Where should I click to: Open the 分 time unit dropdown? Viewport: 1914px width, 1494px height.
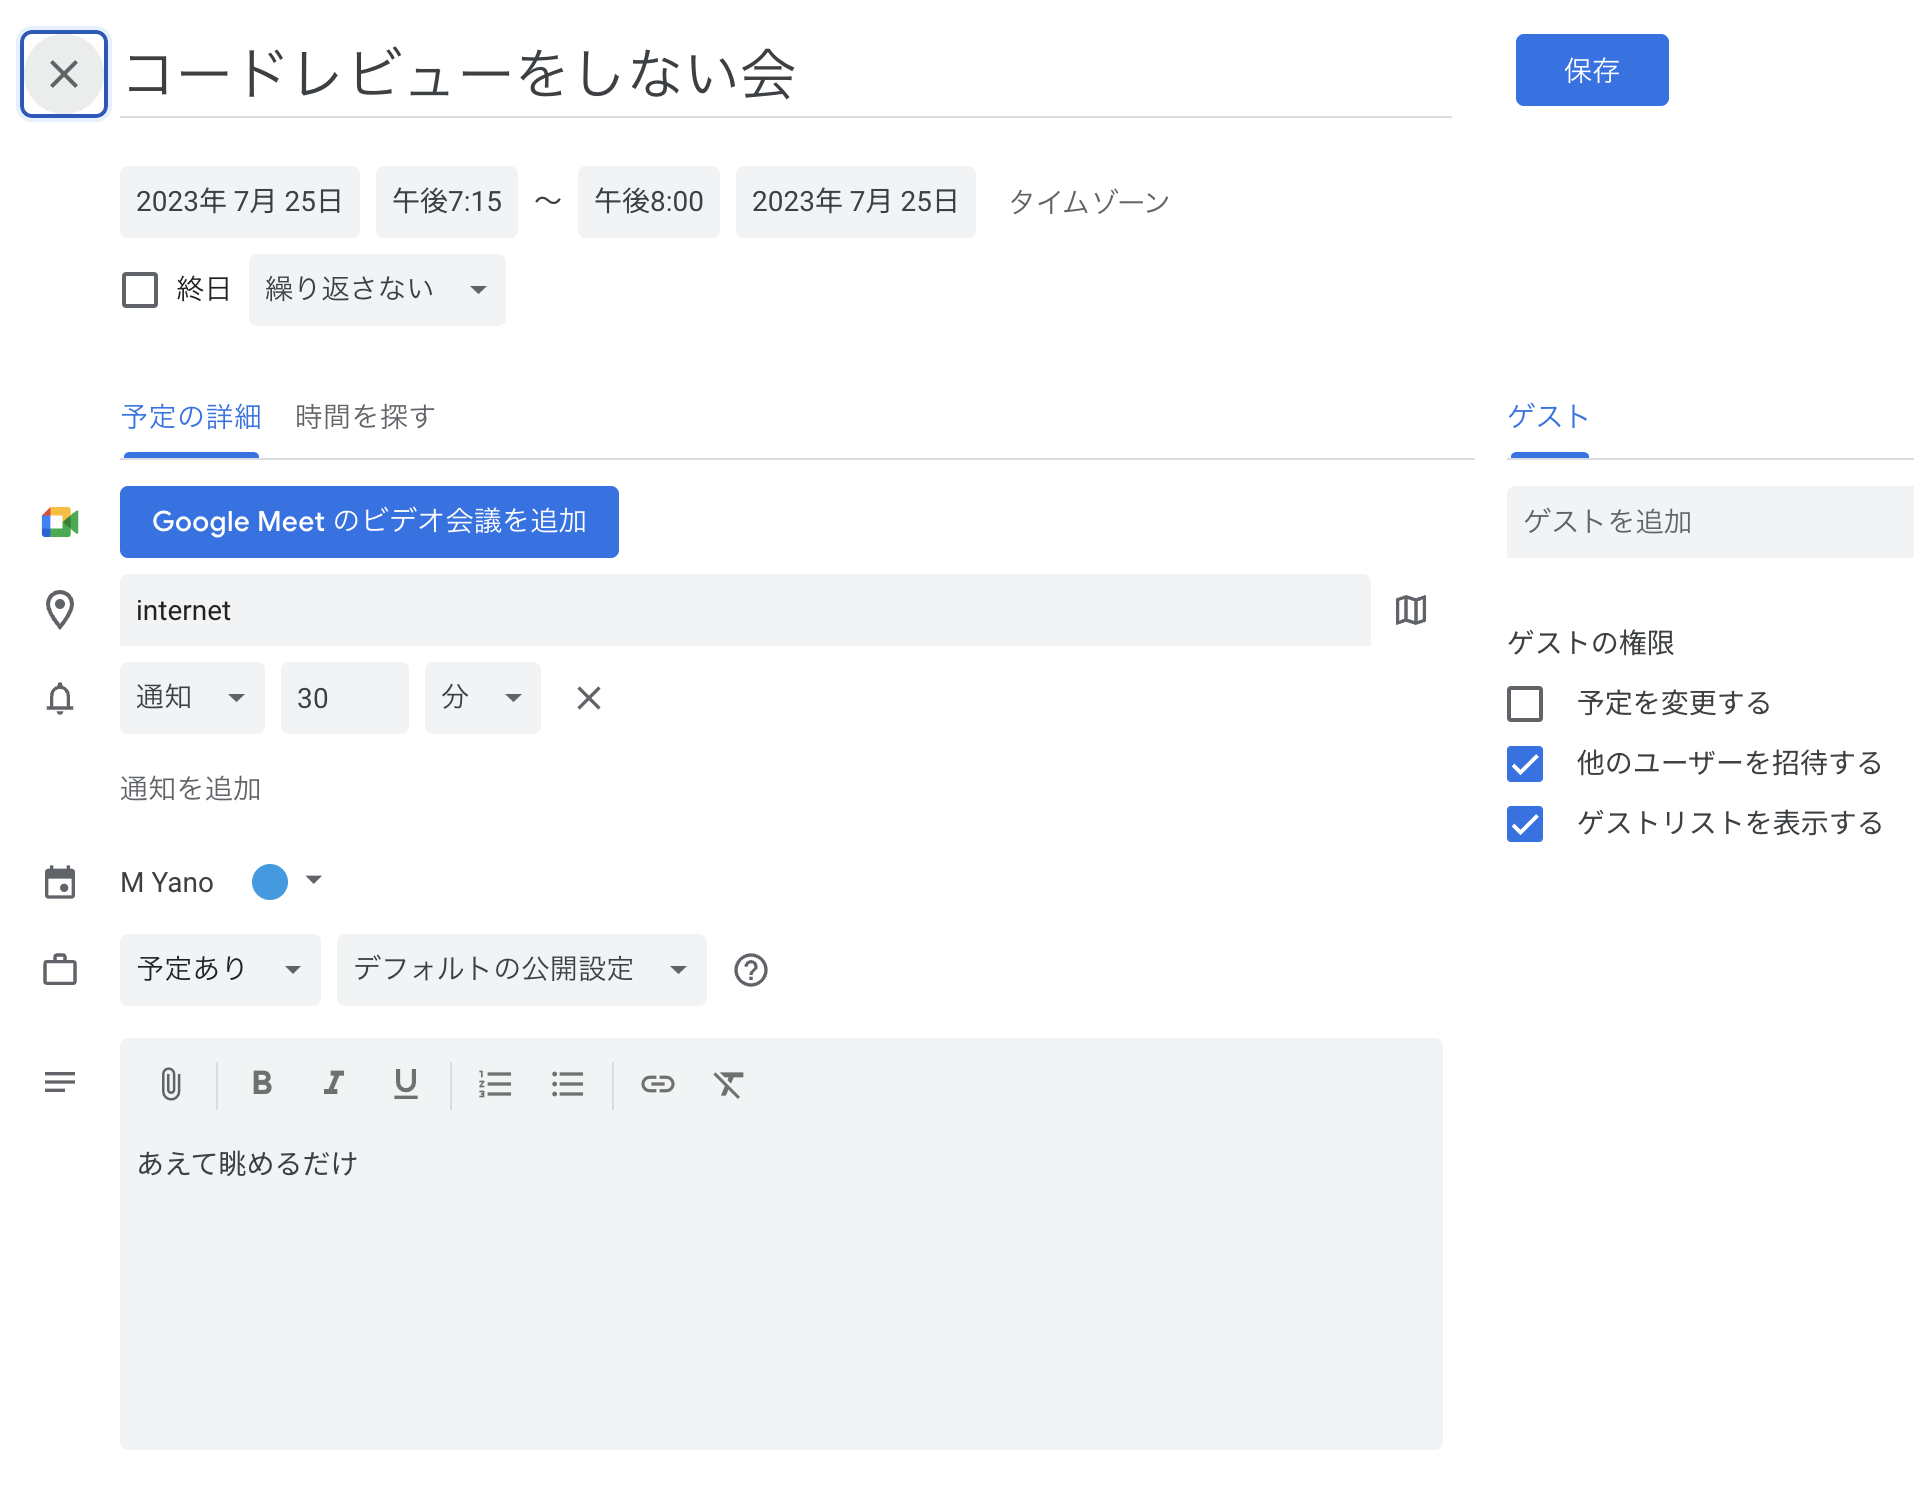pyautogui.click(x=483, y=698)
